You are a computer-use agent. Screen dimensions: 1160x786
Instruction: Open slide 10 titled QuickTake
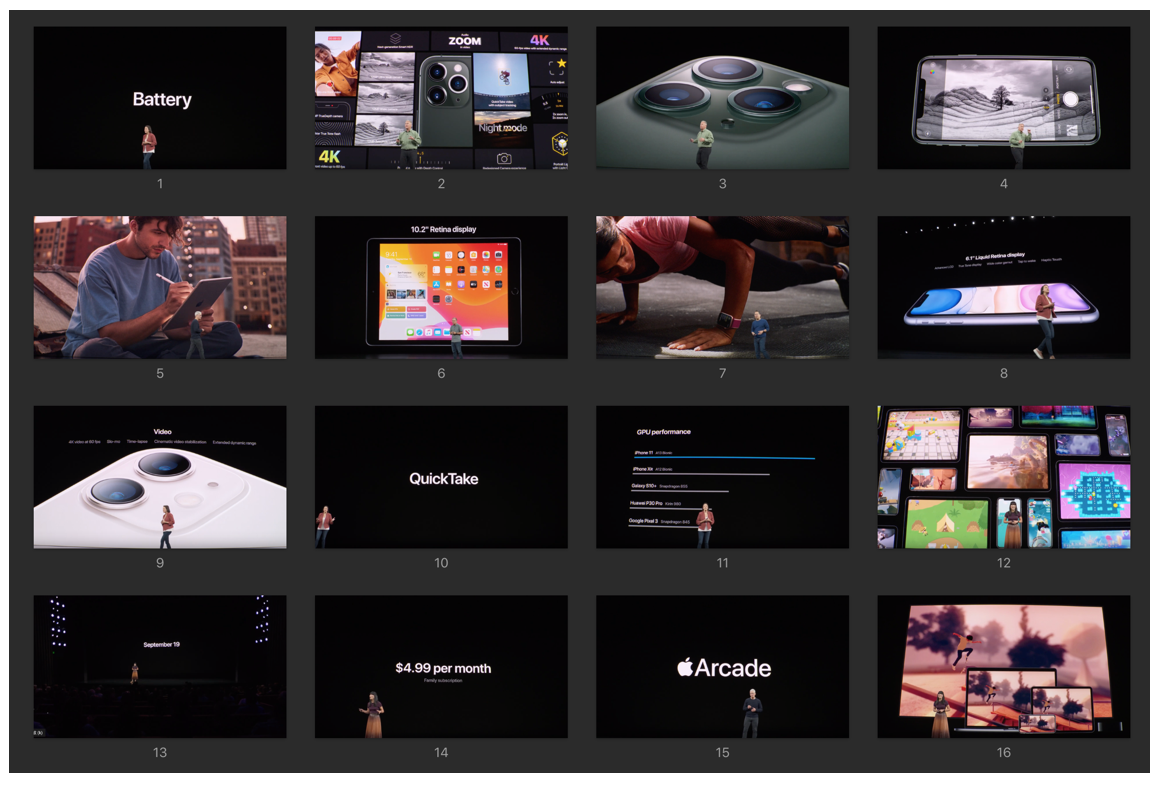tap(441, 477)
